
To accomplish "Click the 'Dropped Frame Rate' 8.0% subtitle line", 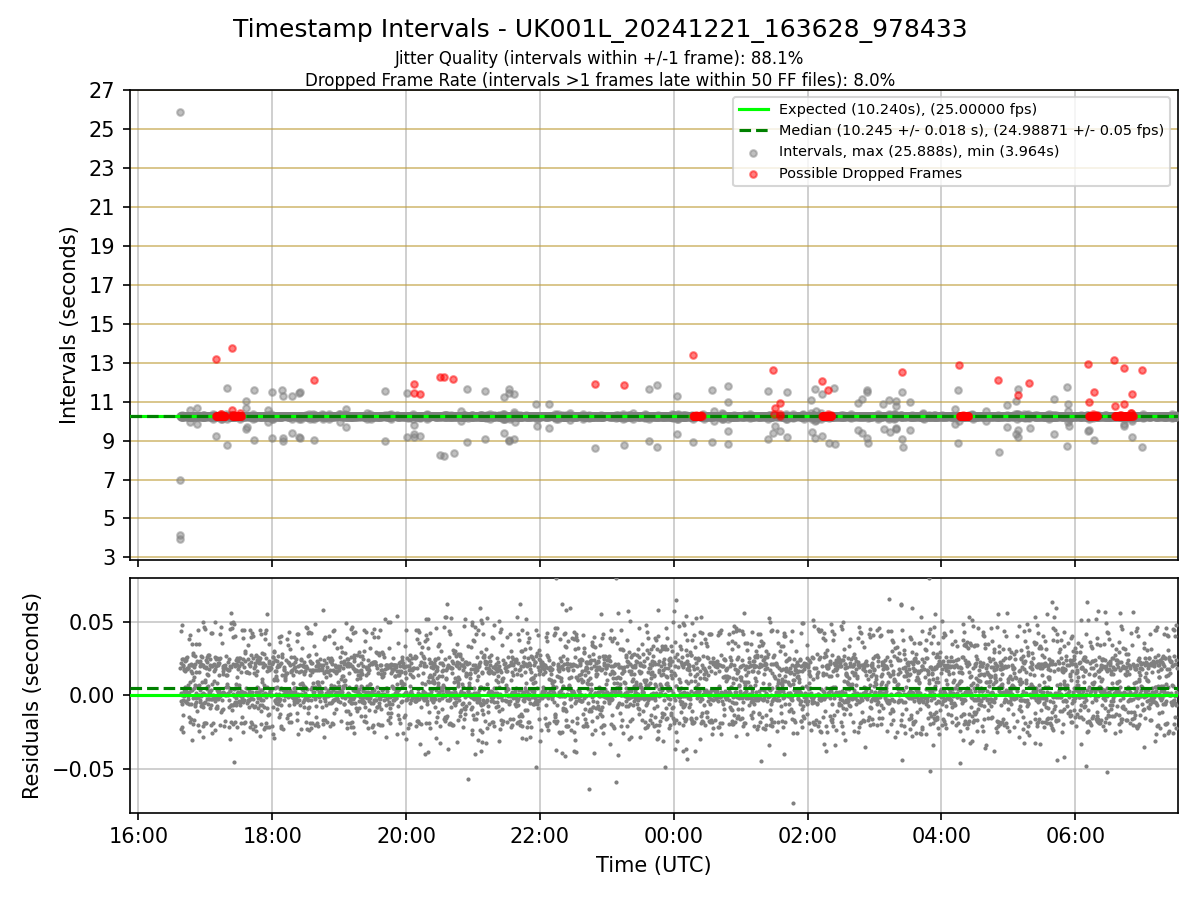I will (600, 79).
